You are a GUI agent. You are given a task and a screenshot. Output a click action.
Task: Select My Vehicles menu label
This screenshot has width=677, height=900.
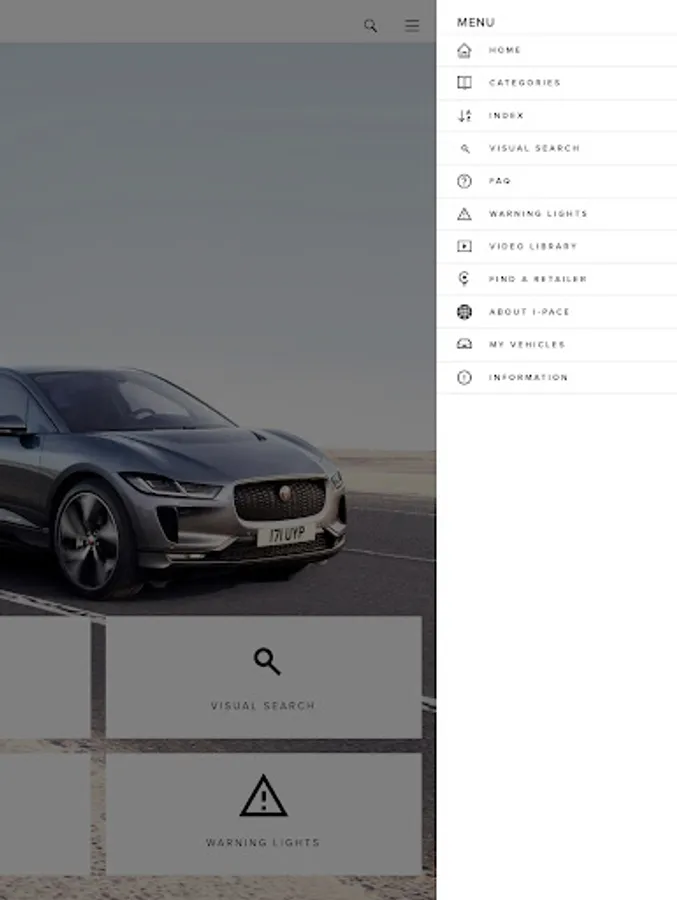click(x=527, y=344)
